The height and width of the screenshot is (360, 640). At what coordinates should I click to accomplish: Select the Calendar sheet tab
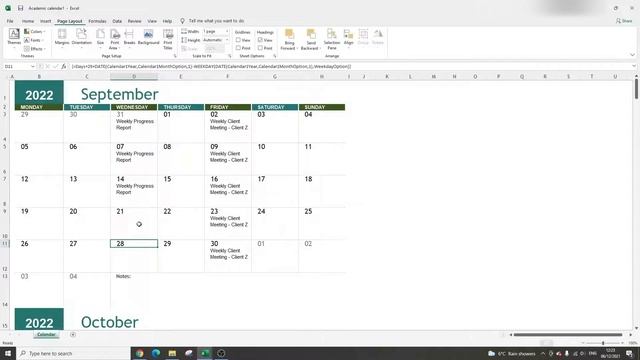pos(46,334)
